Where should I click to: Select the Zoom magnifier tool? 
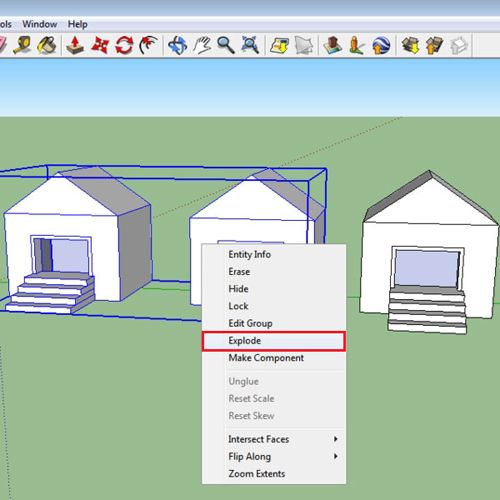(x=226, y=45)
